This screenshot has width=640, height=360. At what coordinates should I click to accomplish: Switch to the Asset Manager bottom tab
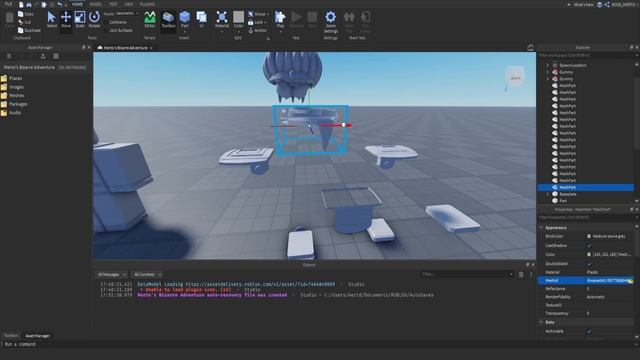point(38,336)
